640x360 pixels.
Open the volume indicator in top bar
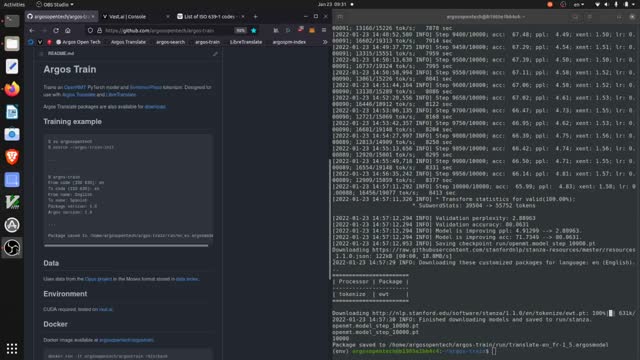pyautogui.click(x=606, y=4)
